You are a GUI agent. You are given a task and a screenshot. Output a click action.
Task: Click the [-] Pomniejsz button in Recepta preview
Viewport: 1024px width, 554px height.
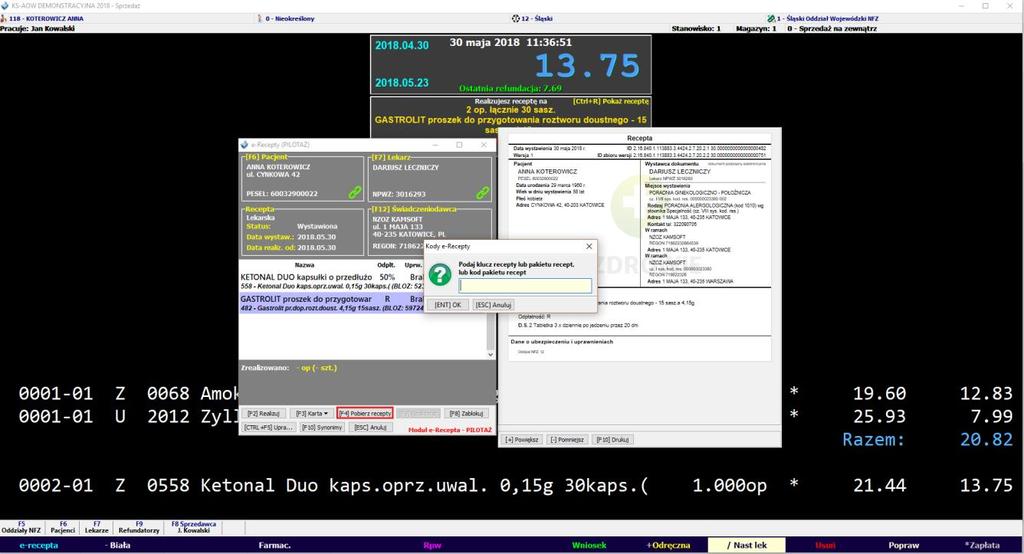tap(567, 440)
